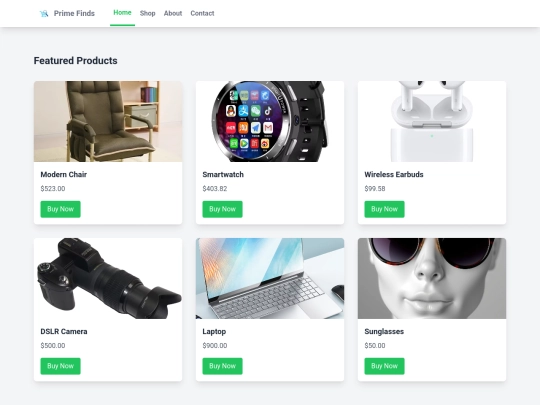Screen dimensions: 540x405
Task: Buy the Laptop now
Action: coord(222,366)
